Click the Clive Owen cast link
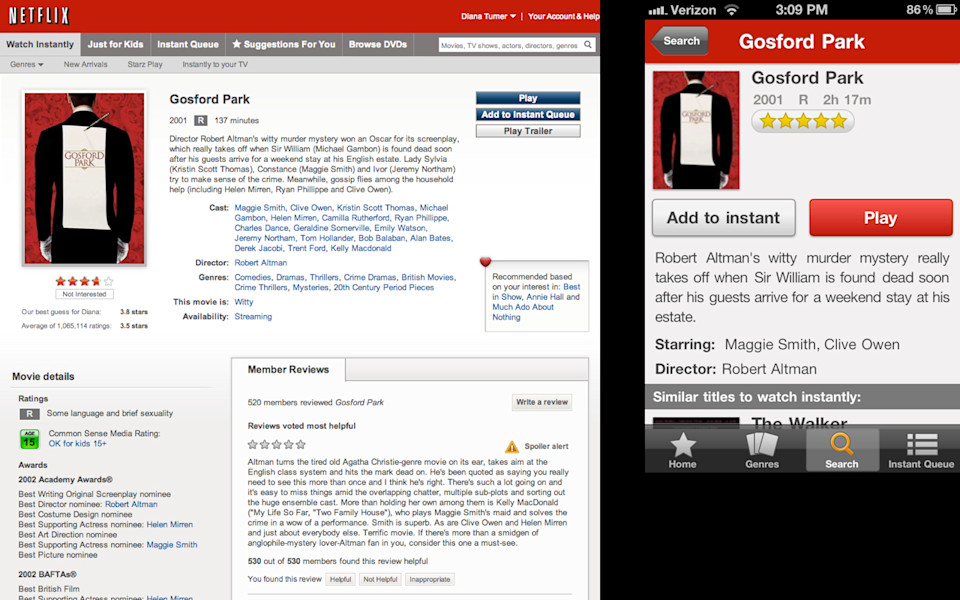The height and width of the screenshot is (600, 960). (x=311, y=208)
